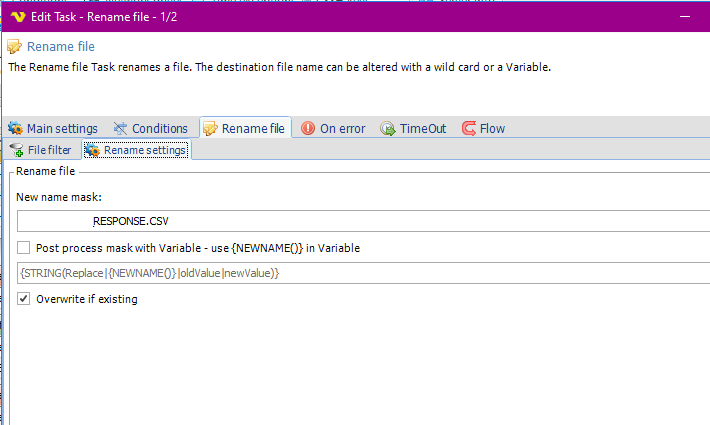Viewport: 710px width, 425px height.
Task: Click the File filter sub-tab icon
Action: (16, 150)
